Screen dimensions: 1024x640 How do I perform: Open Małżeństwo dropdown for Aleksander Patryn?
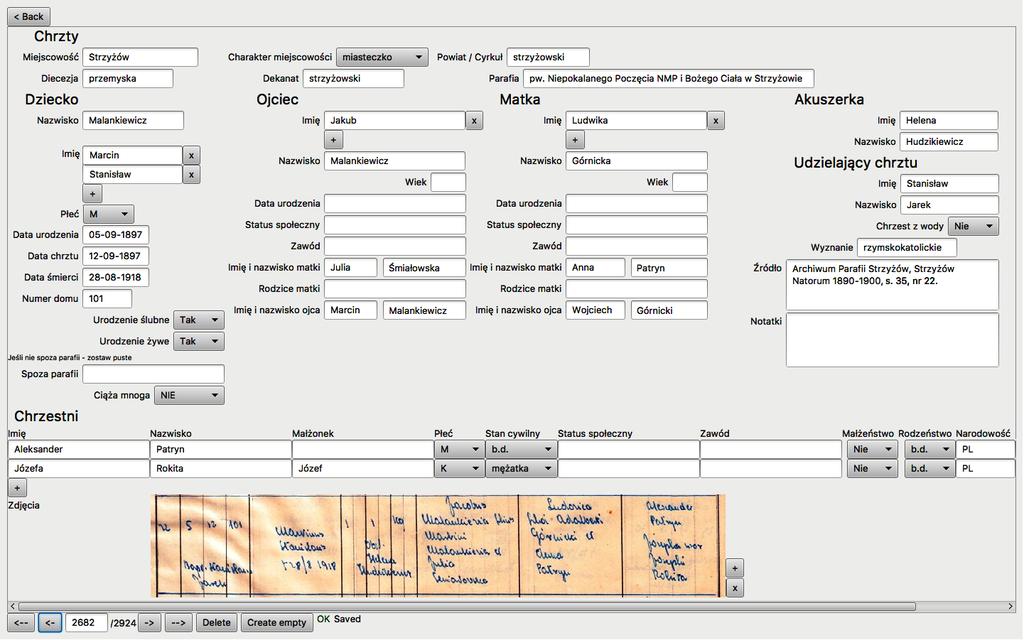pyautogui.click(x=872, y=450)
